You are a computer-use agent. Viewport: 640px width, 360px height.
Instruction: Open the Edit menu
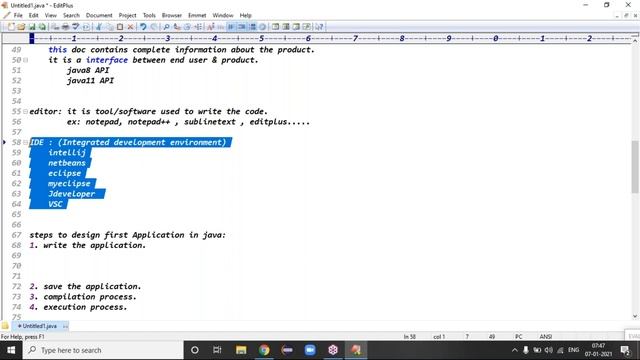click(33, 16)
